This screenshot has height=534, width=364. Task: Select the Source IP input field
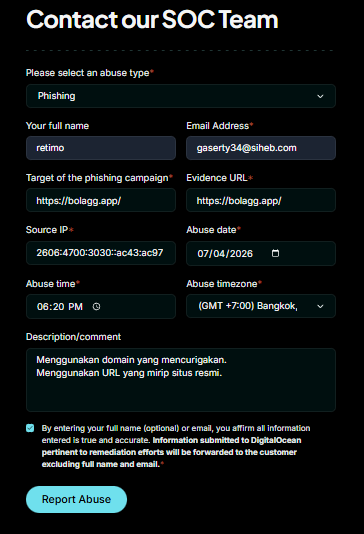click(101, 253)
